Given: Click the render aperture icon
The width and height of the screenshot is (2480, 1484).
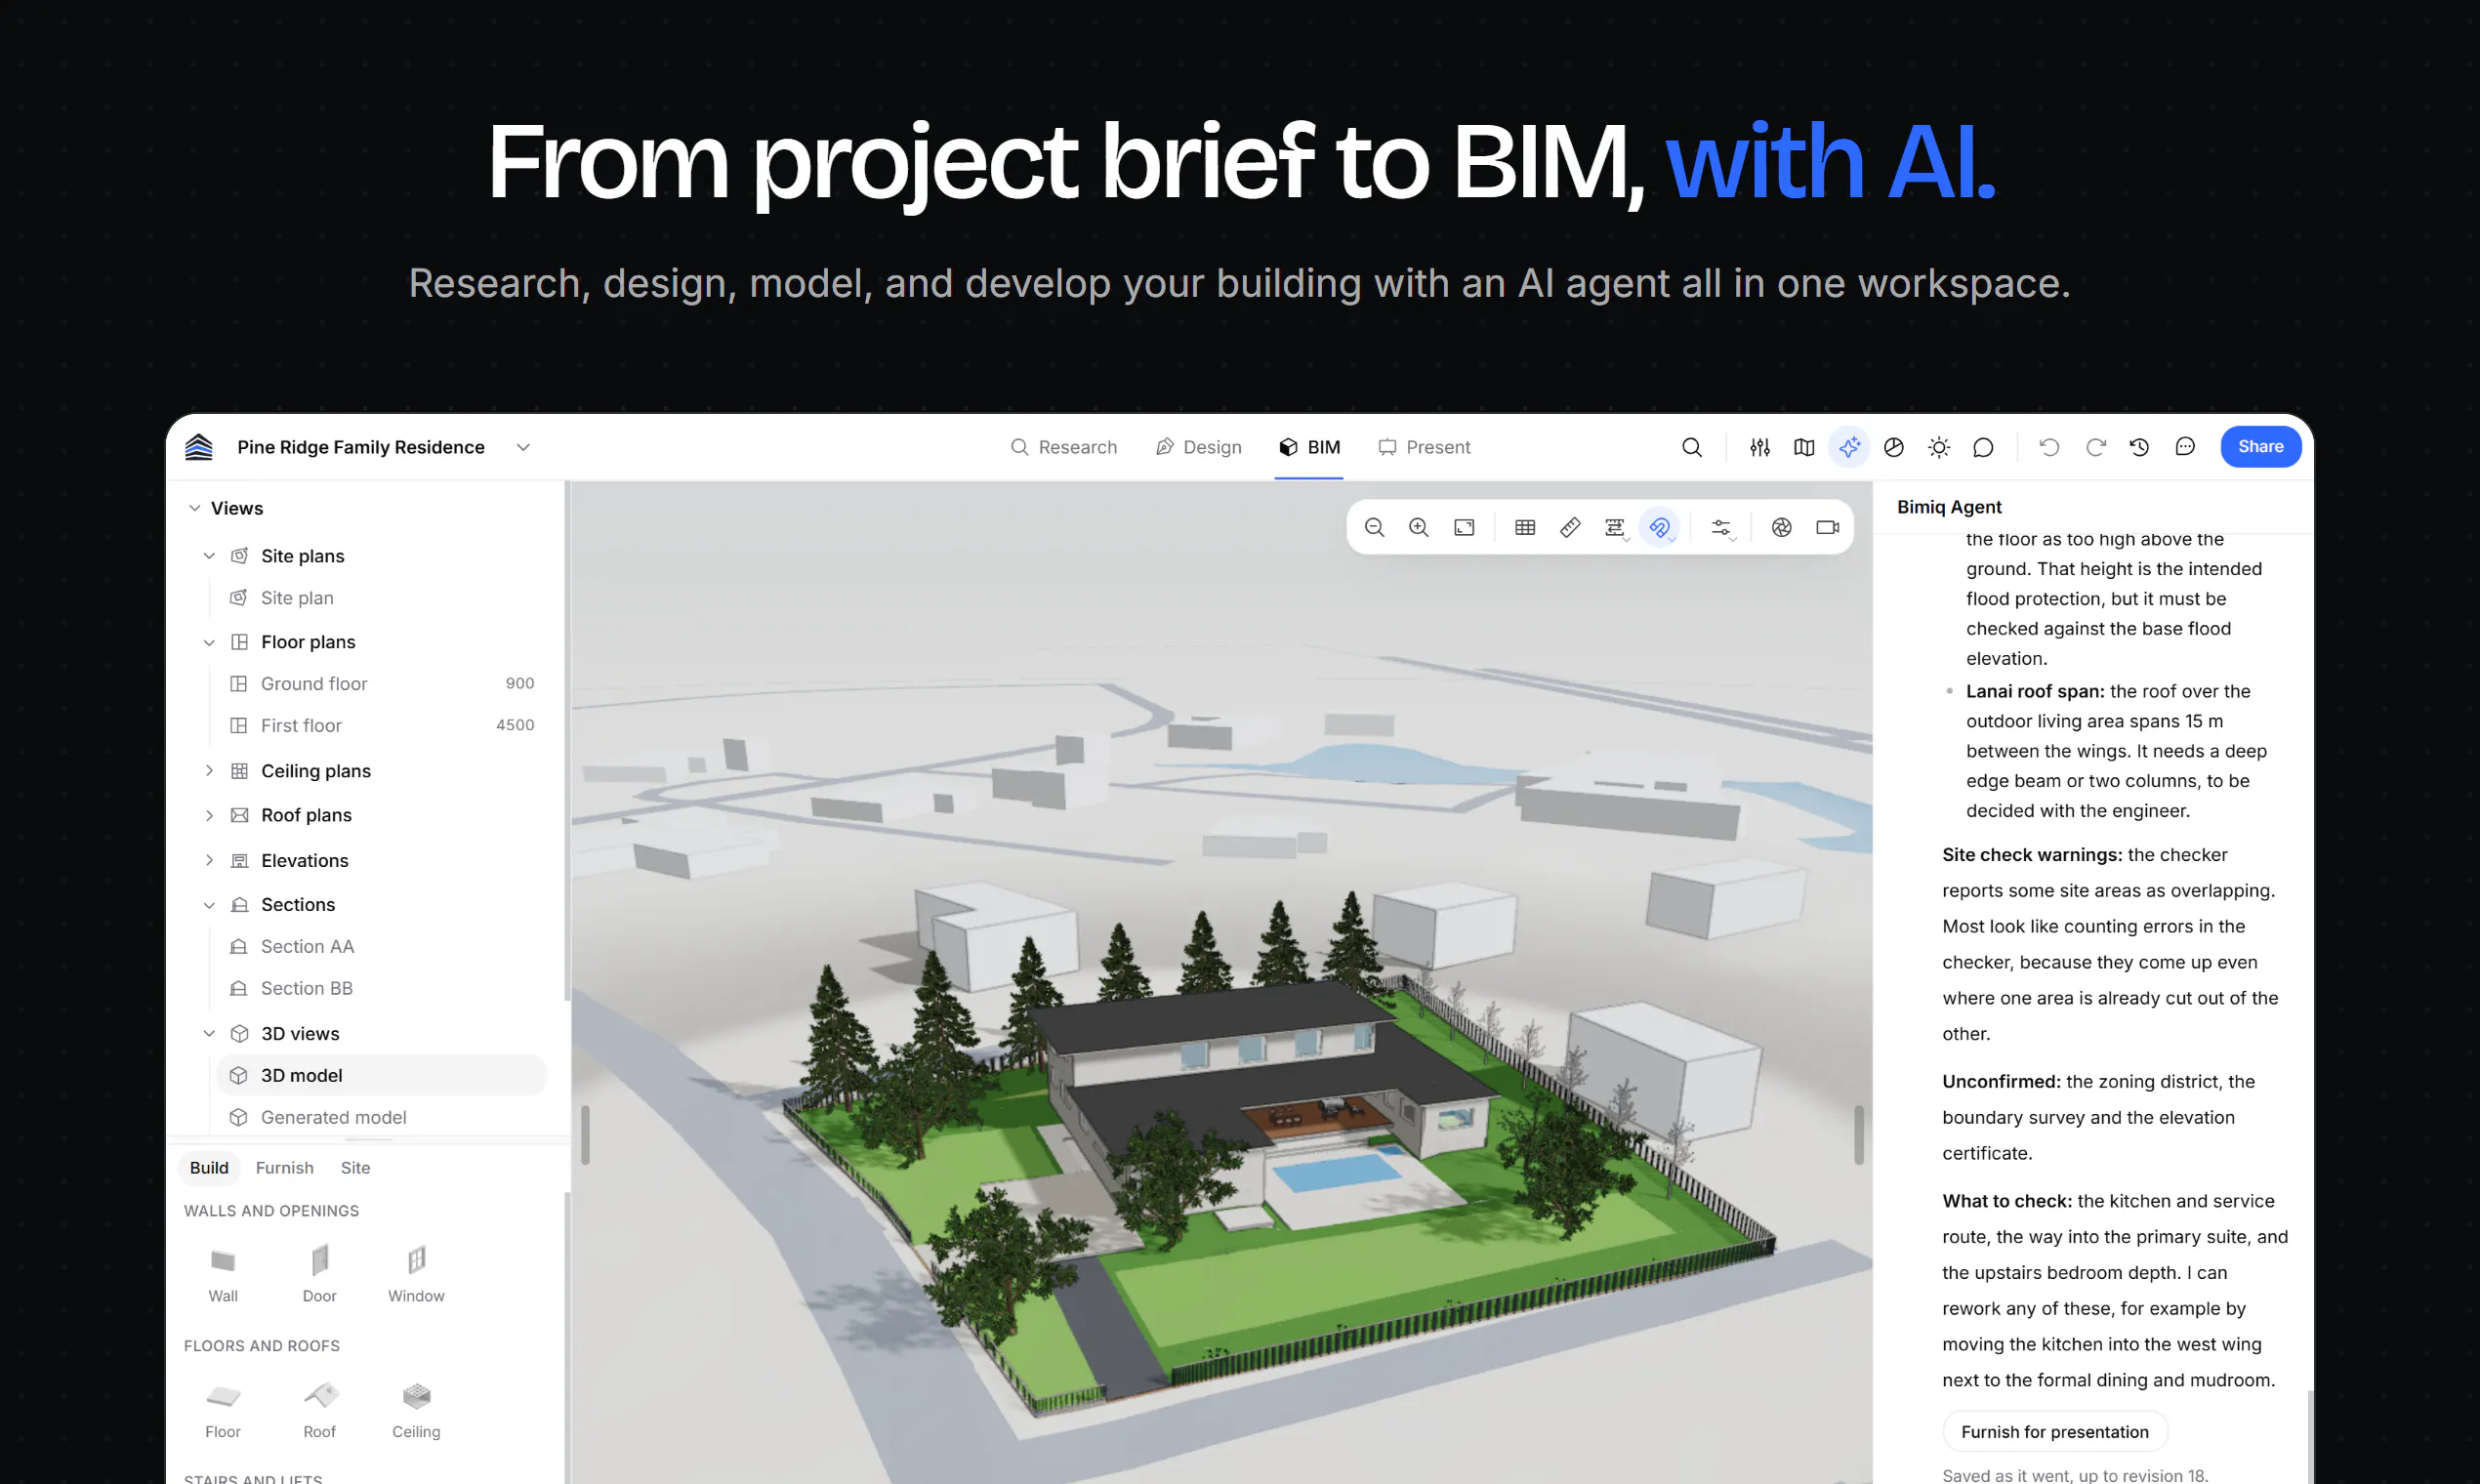Looking at the screenshot, I should tap(1781, 527).
